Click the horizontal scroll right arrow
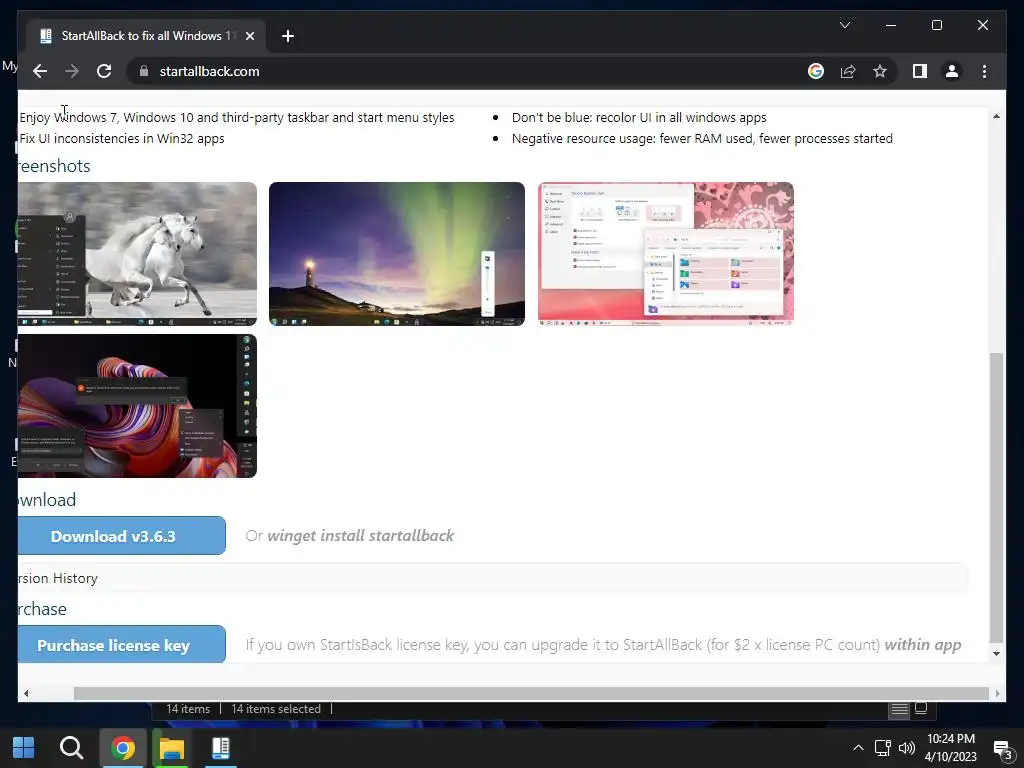Viewport: 1024px width, 768px height. [997, 694]
